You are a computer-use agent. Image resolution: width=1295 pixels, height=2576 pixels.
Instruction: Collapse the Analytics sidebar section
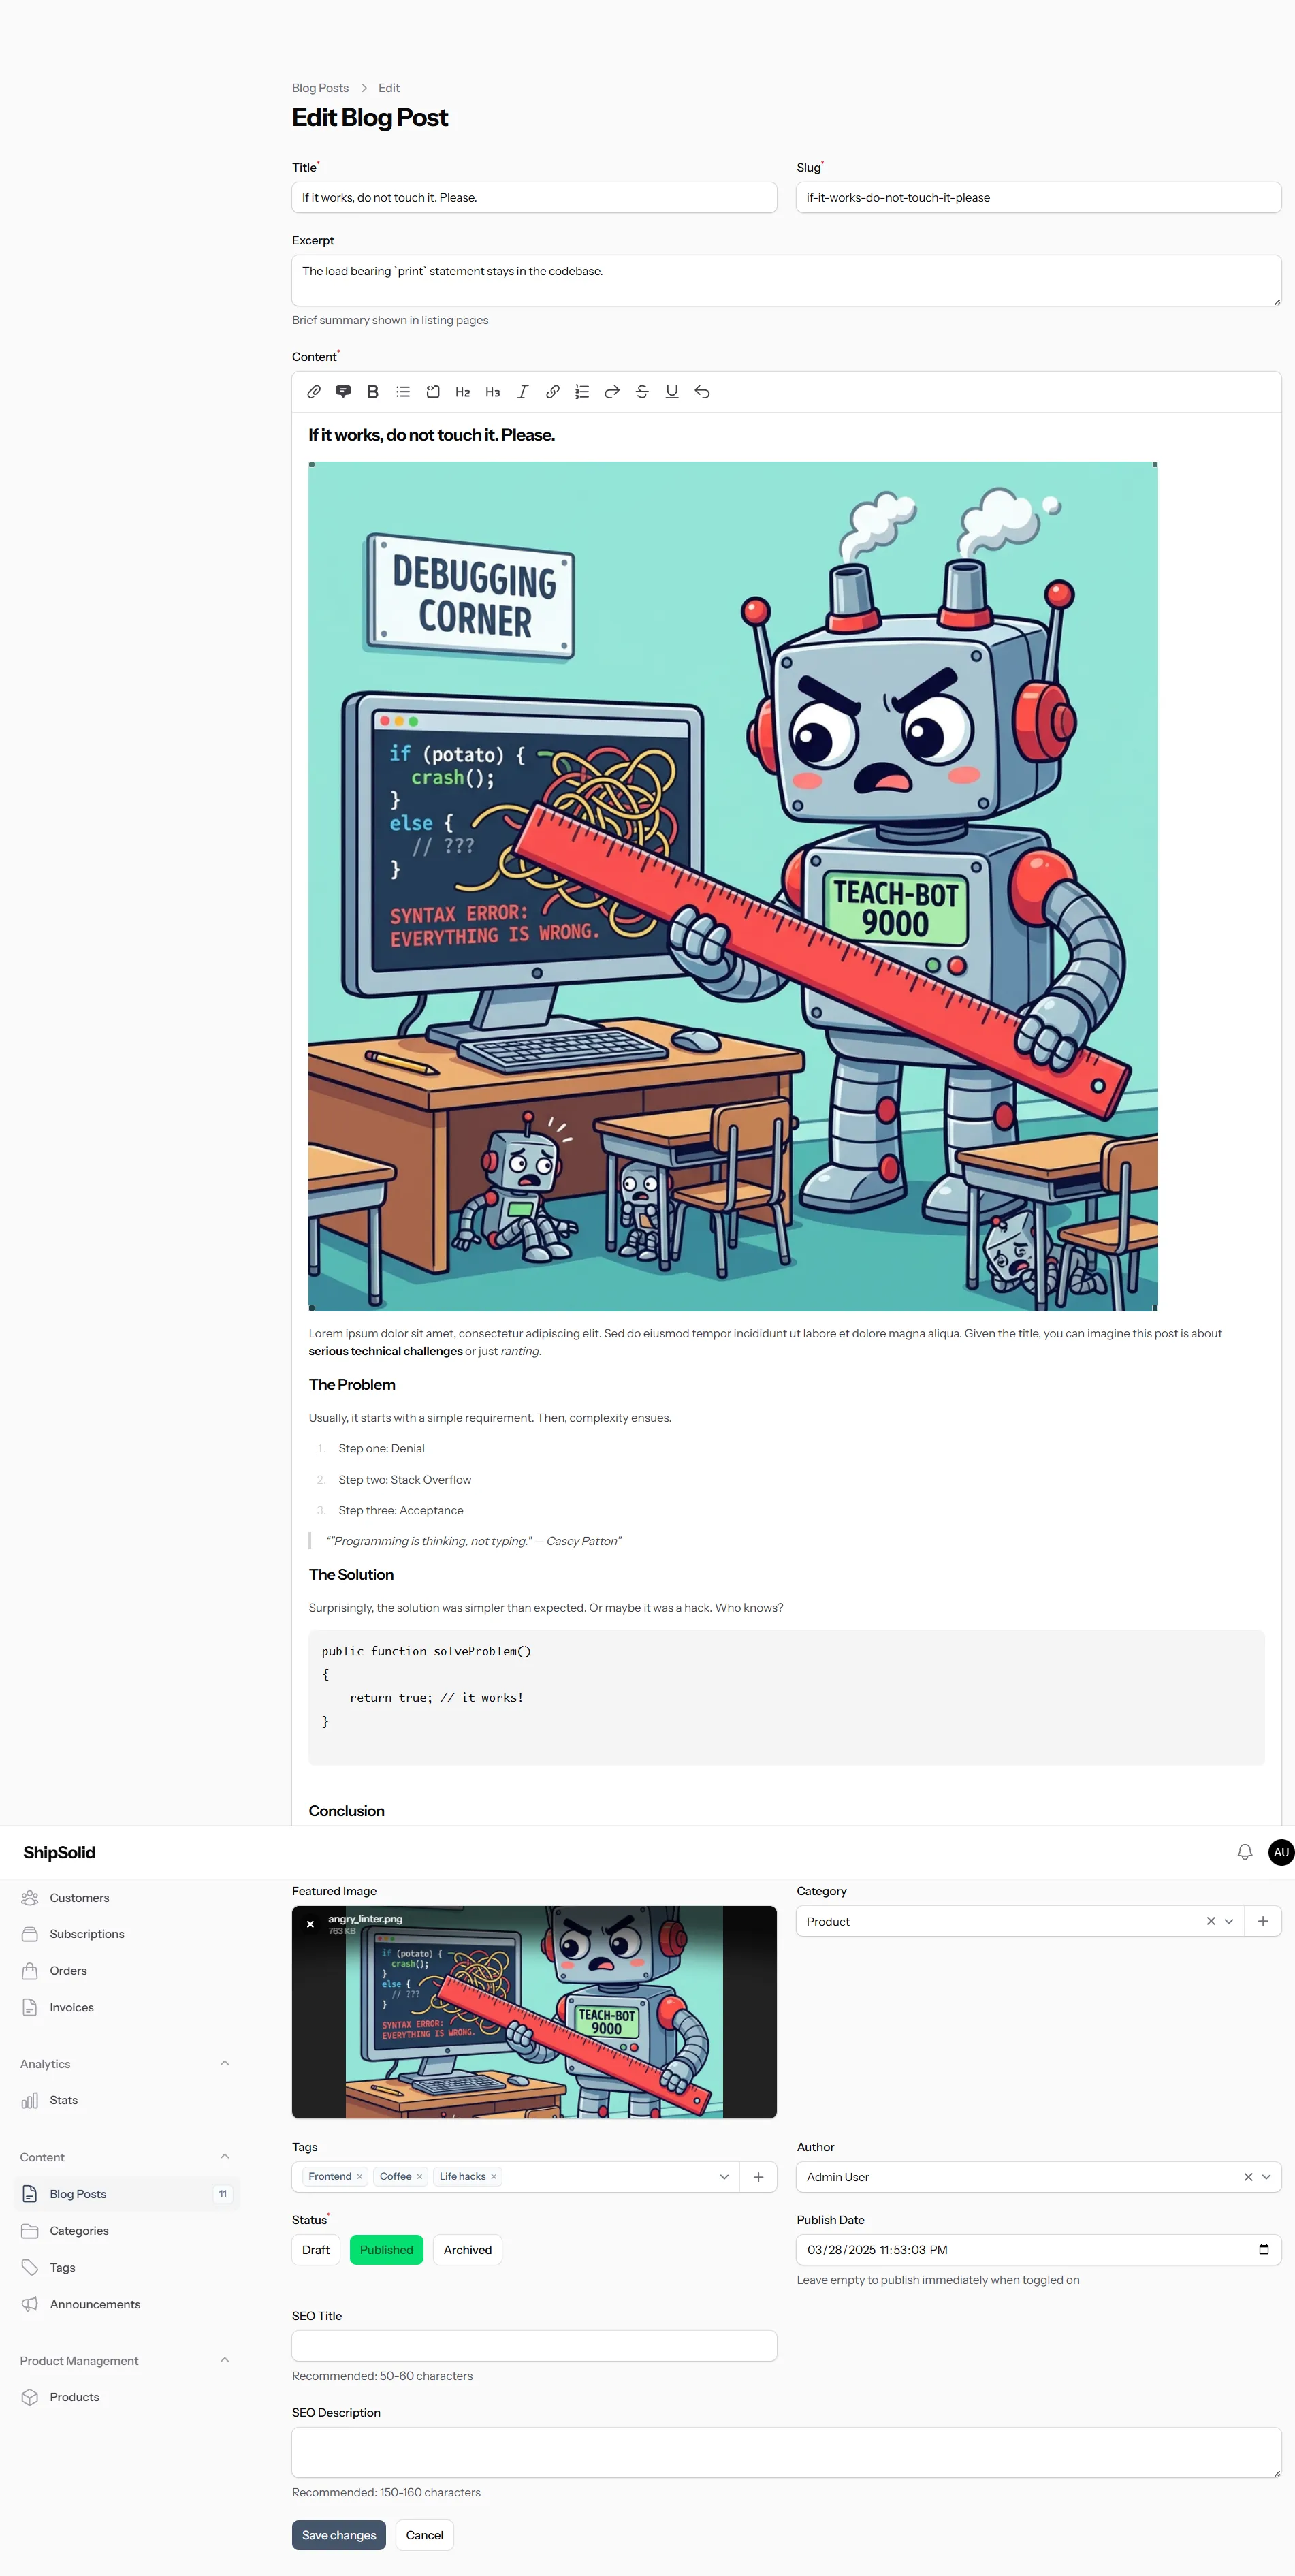[x=224, y=2063]
